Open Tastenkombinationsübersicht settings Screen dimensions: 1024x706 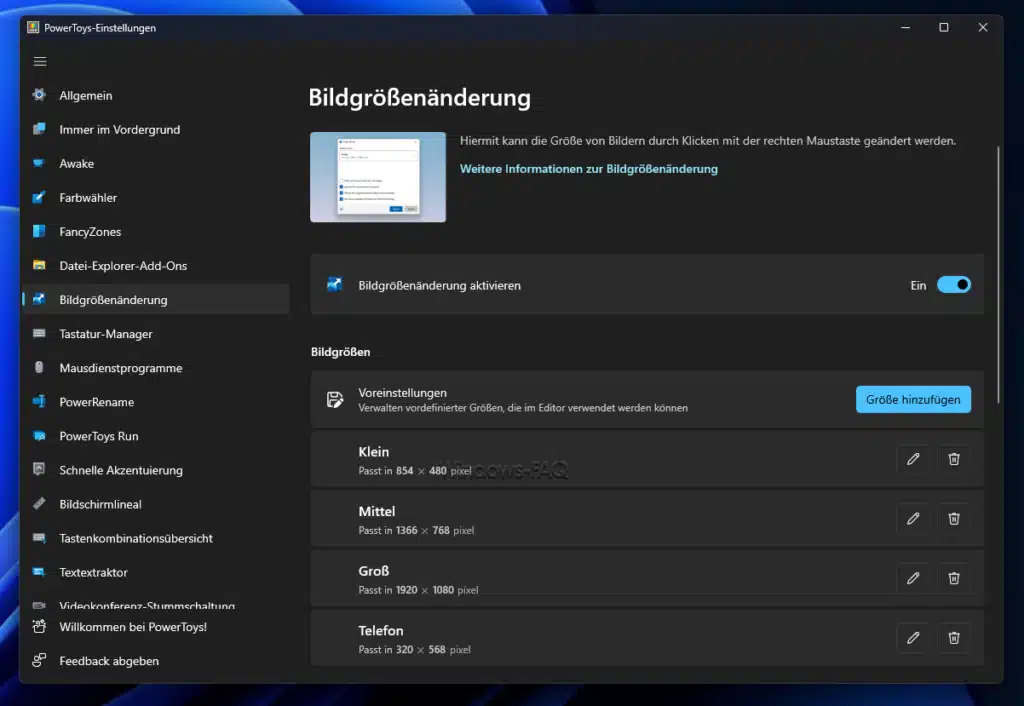point(156,538)
